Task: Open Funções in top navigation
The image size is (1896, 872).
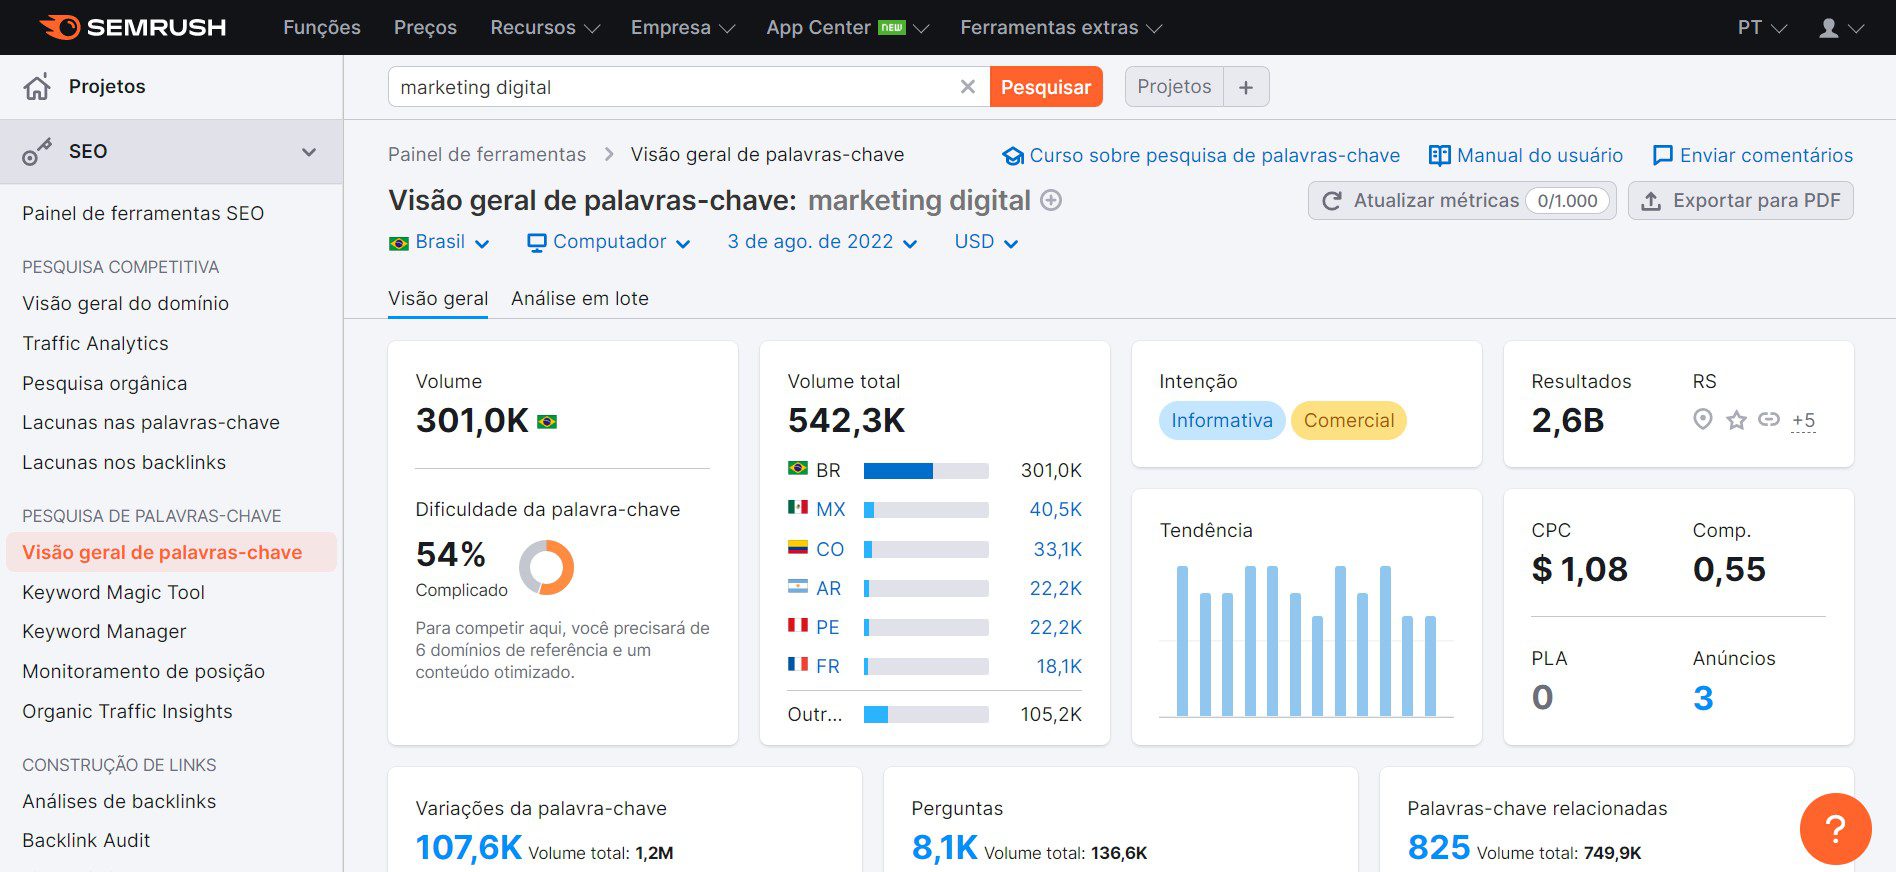Action: coord(322,28)
